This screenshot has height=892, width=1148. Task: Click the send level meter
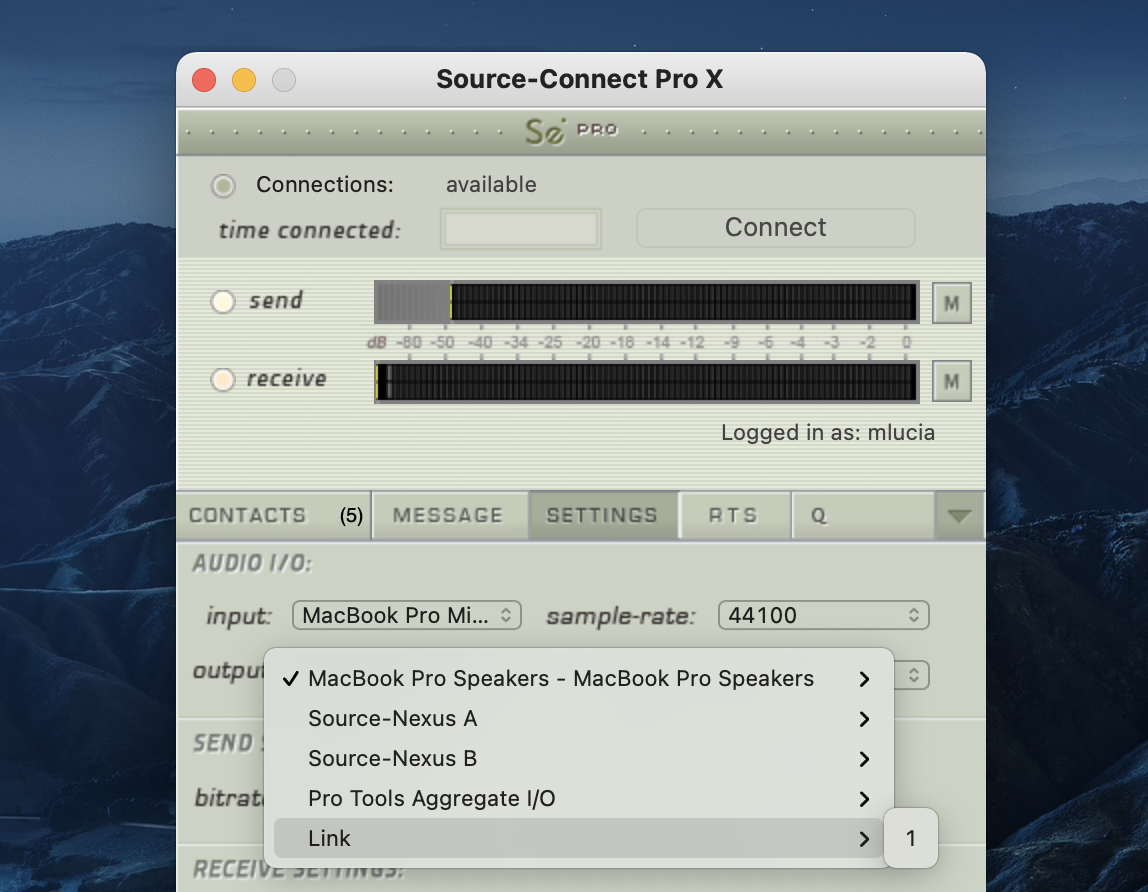pos(646,302)
